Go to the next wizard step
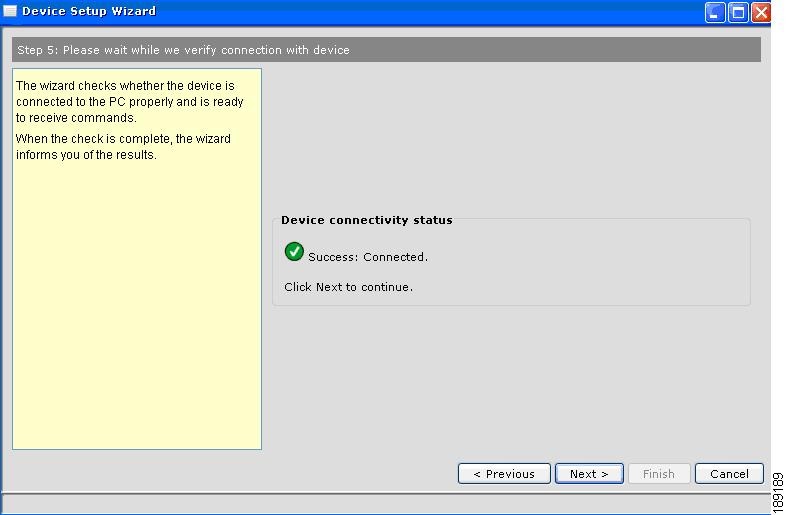786x515 pixels. click(589, 473)
